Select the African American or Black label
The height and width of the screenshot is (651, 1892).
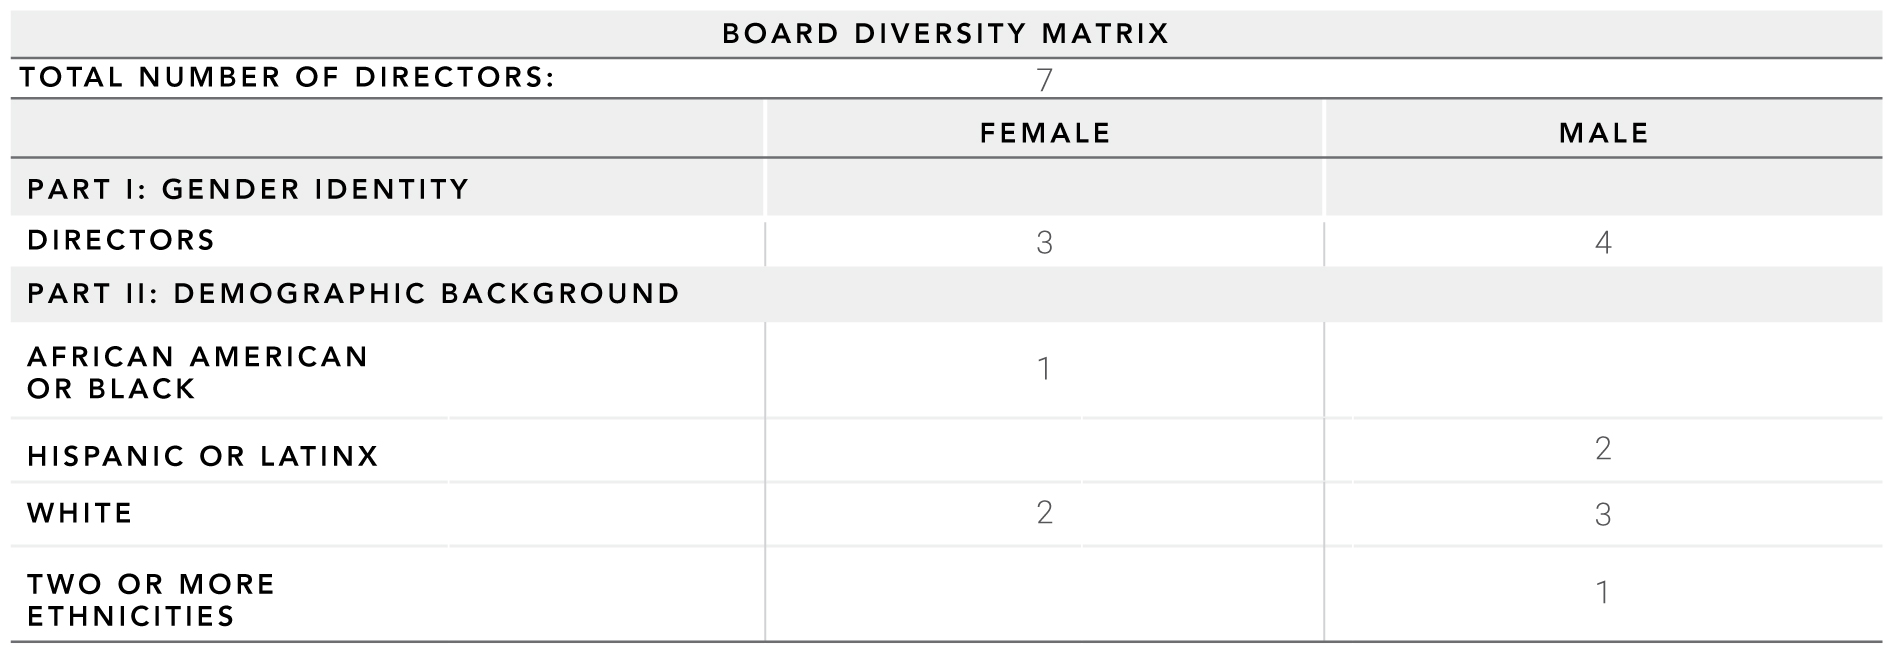pyautogui.click(x=197, y=372)
